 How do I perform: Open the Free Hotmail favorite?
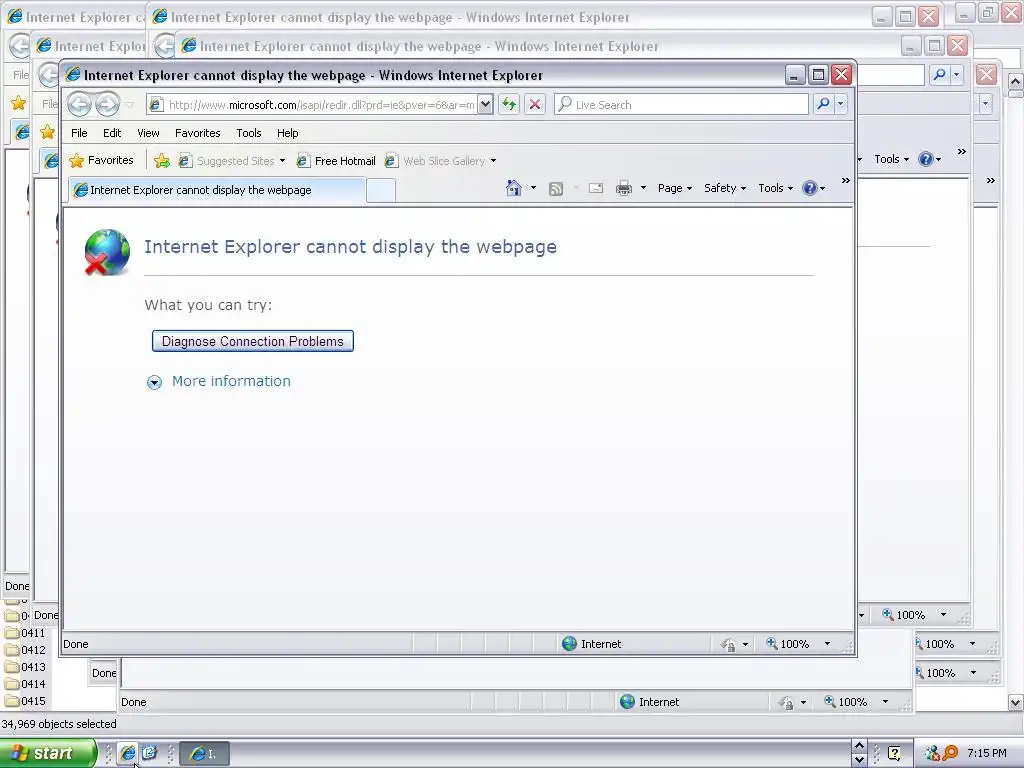coord(336,161)
